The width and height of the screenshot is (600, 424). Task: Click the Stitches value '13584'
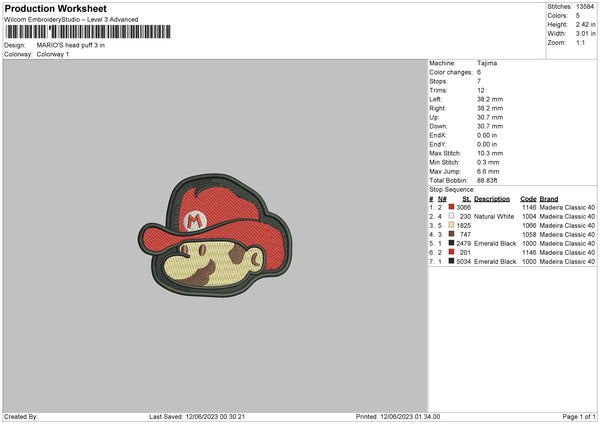[x=585, y=7]
